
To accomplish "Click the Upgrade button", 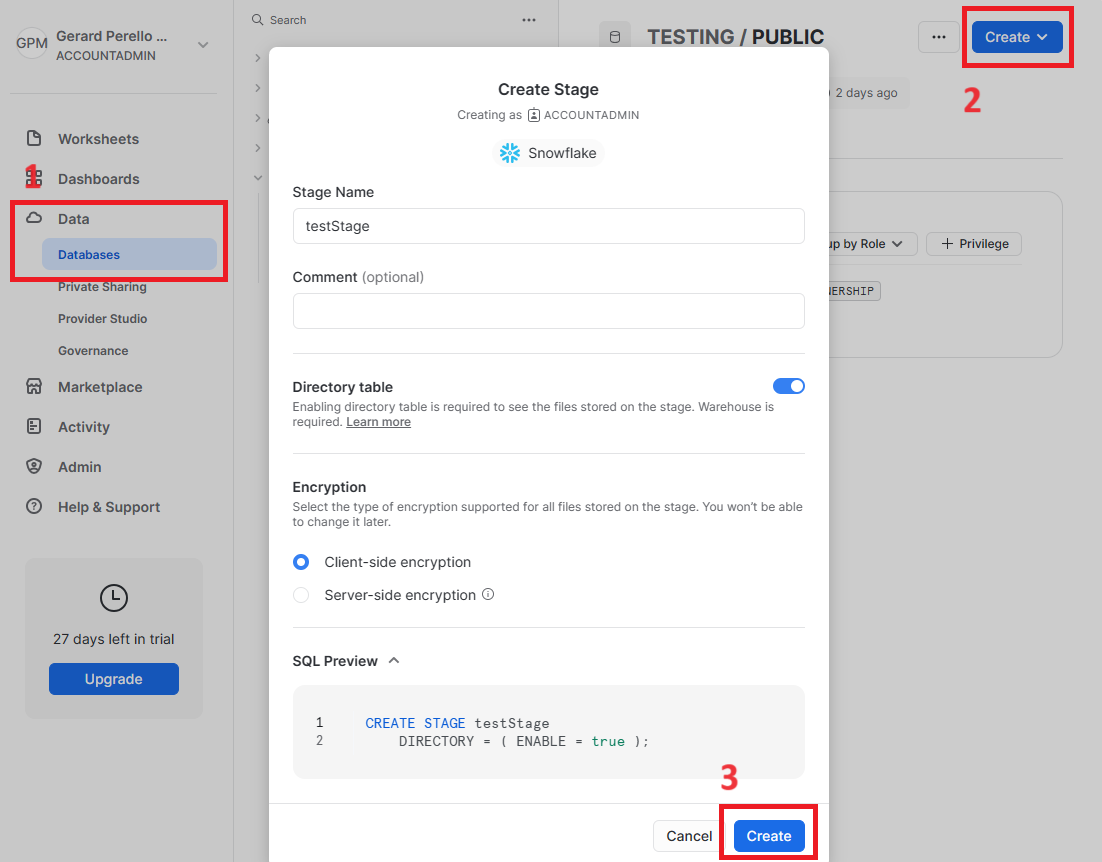I will [113, 678].
